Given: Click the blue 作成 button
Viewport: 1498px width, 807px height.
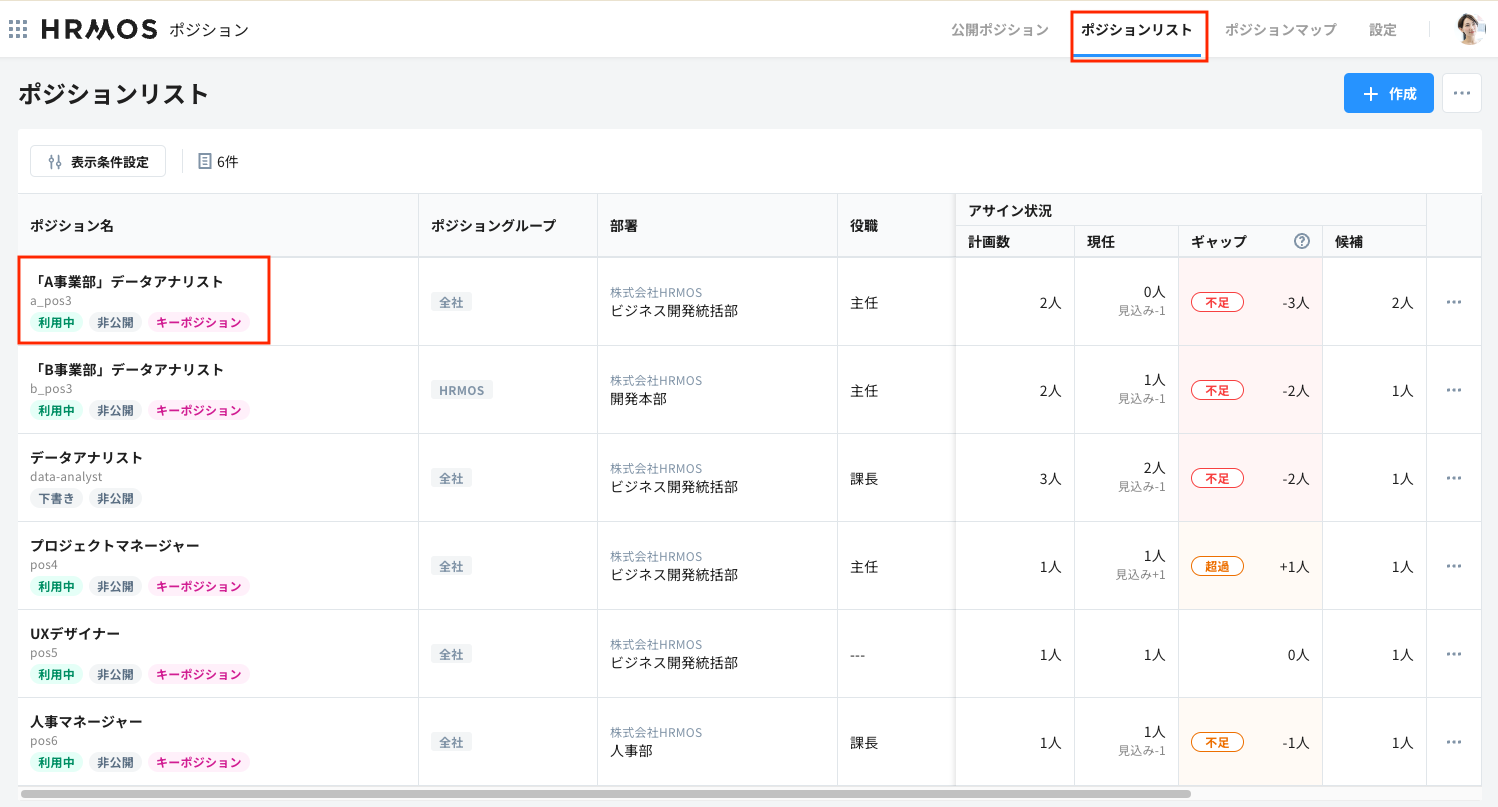Looking at the screenshot, I should coord(1388,92).
